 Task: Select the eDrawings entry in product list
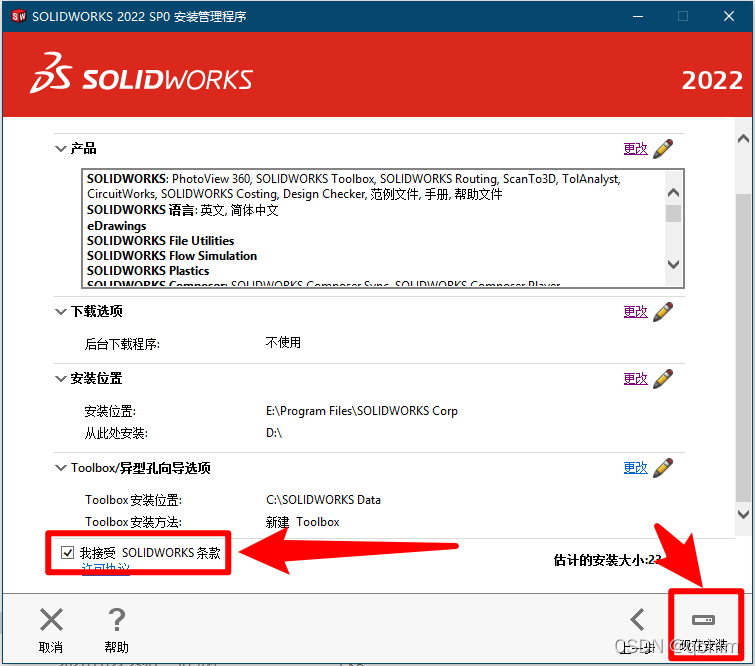coord(117,226)
